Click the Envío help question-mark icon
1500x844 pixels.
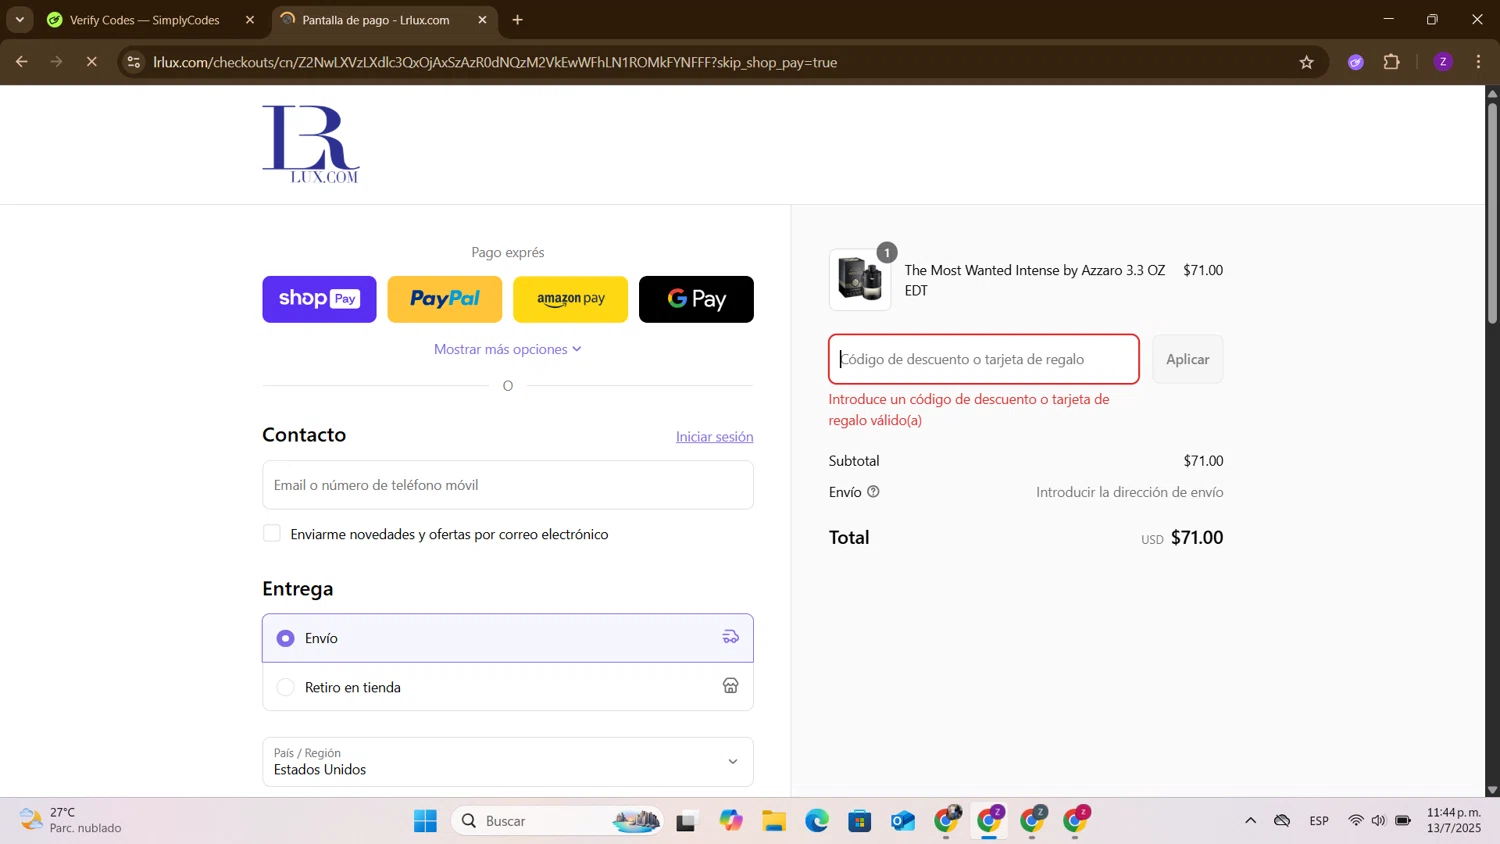(873, 492)
